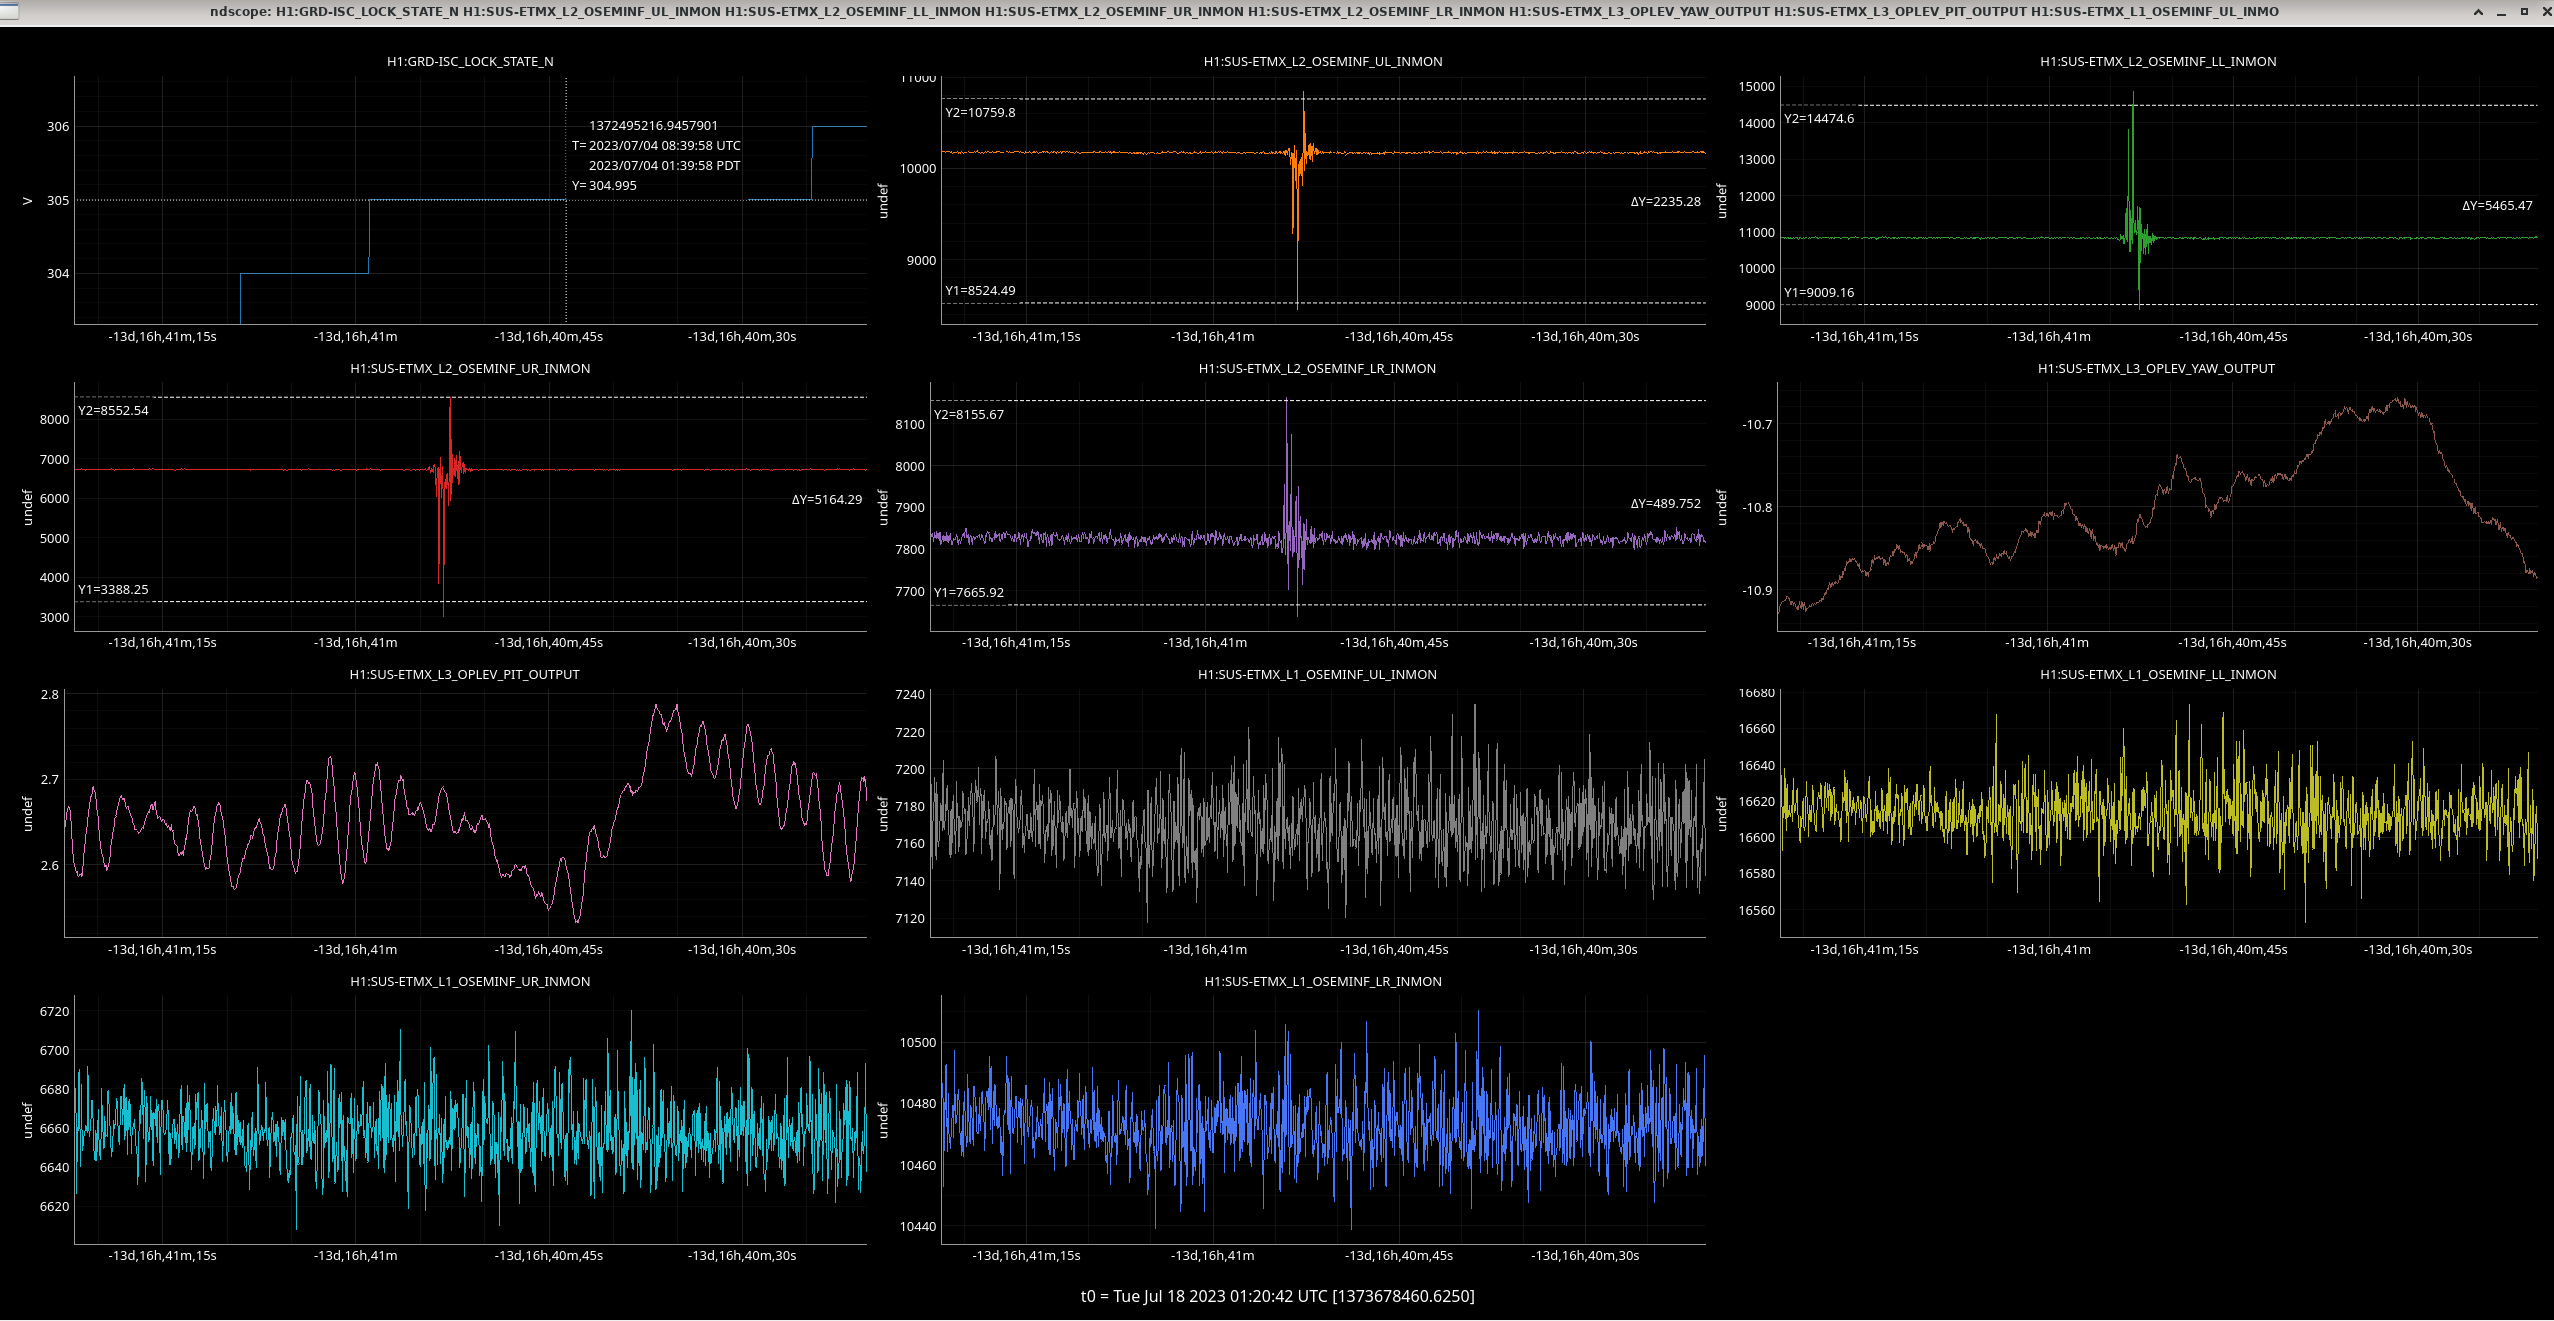2554x1321 pixels.
Task: Click the H1:SUS-ETMX_L3_OPLEV_YAW_OUTPUT plot title
Action: pos(2156,369)
